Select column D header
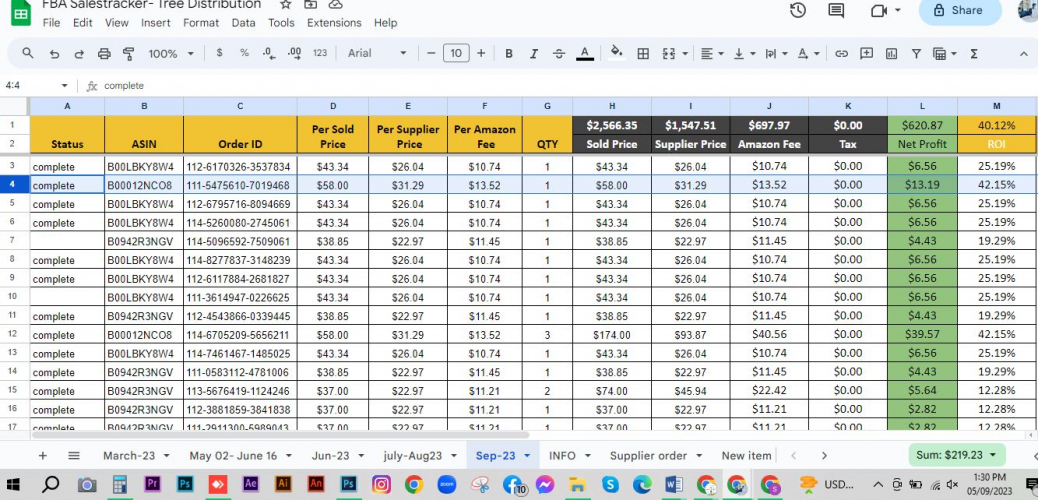The height and width of the screenshot is (500, 1038). pos(333,106)
